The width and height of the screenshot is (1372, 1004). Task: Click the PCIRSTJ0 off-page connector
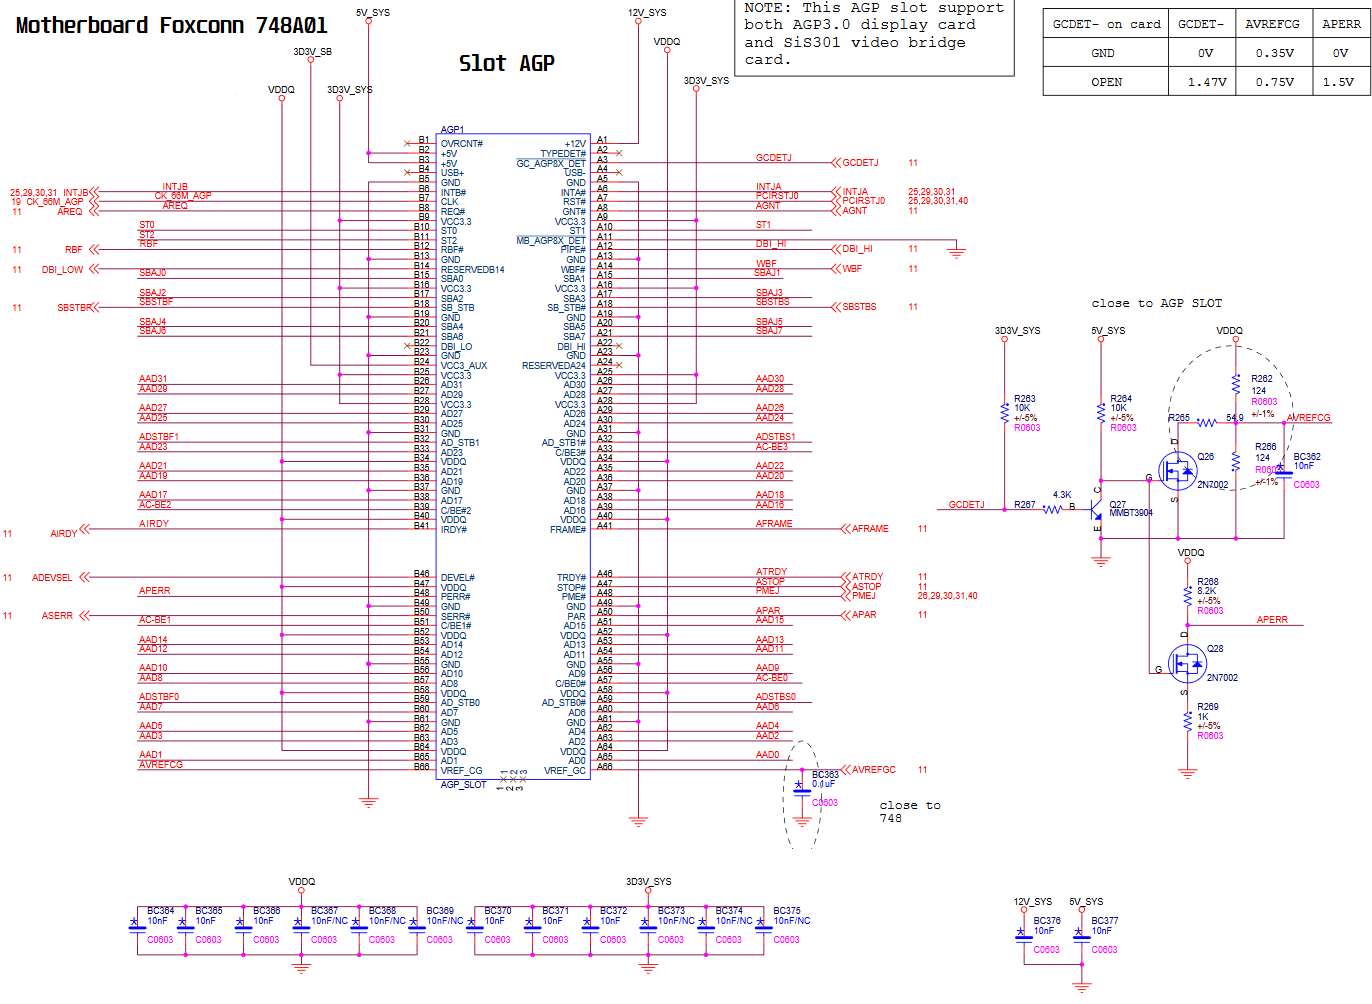click(x=858, y=201)
